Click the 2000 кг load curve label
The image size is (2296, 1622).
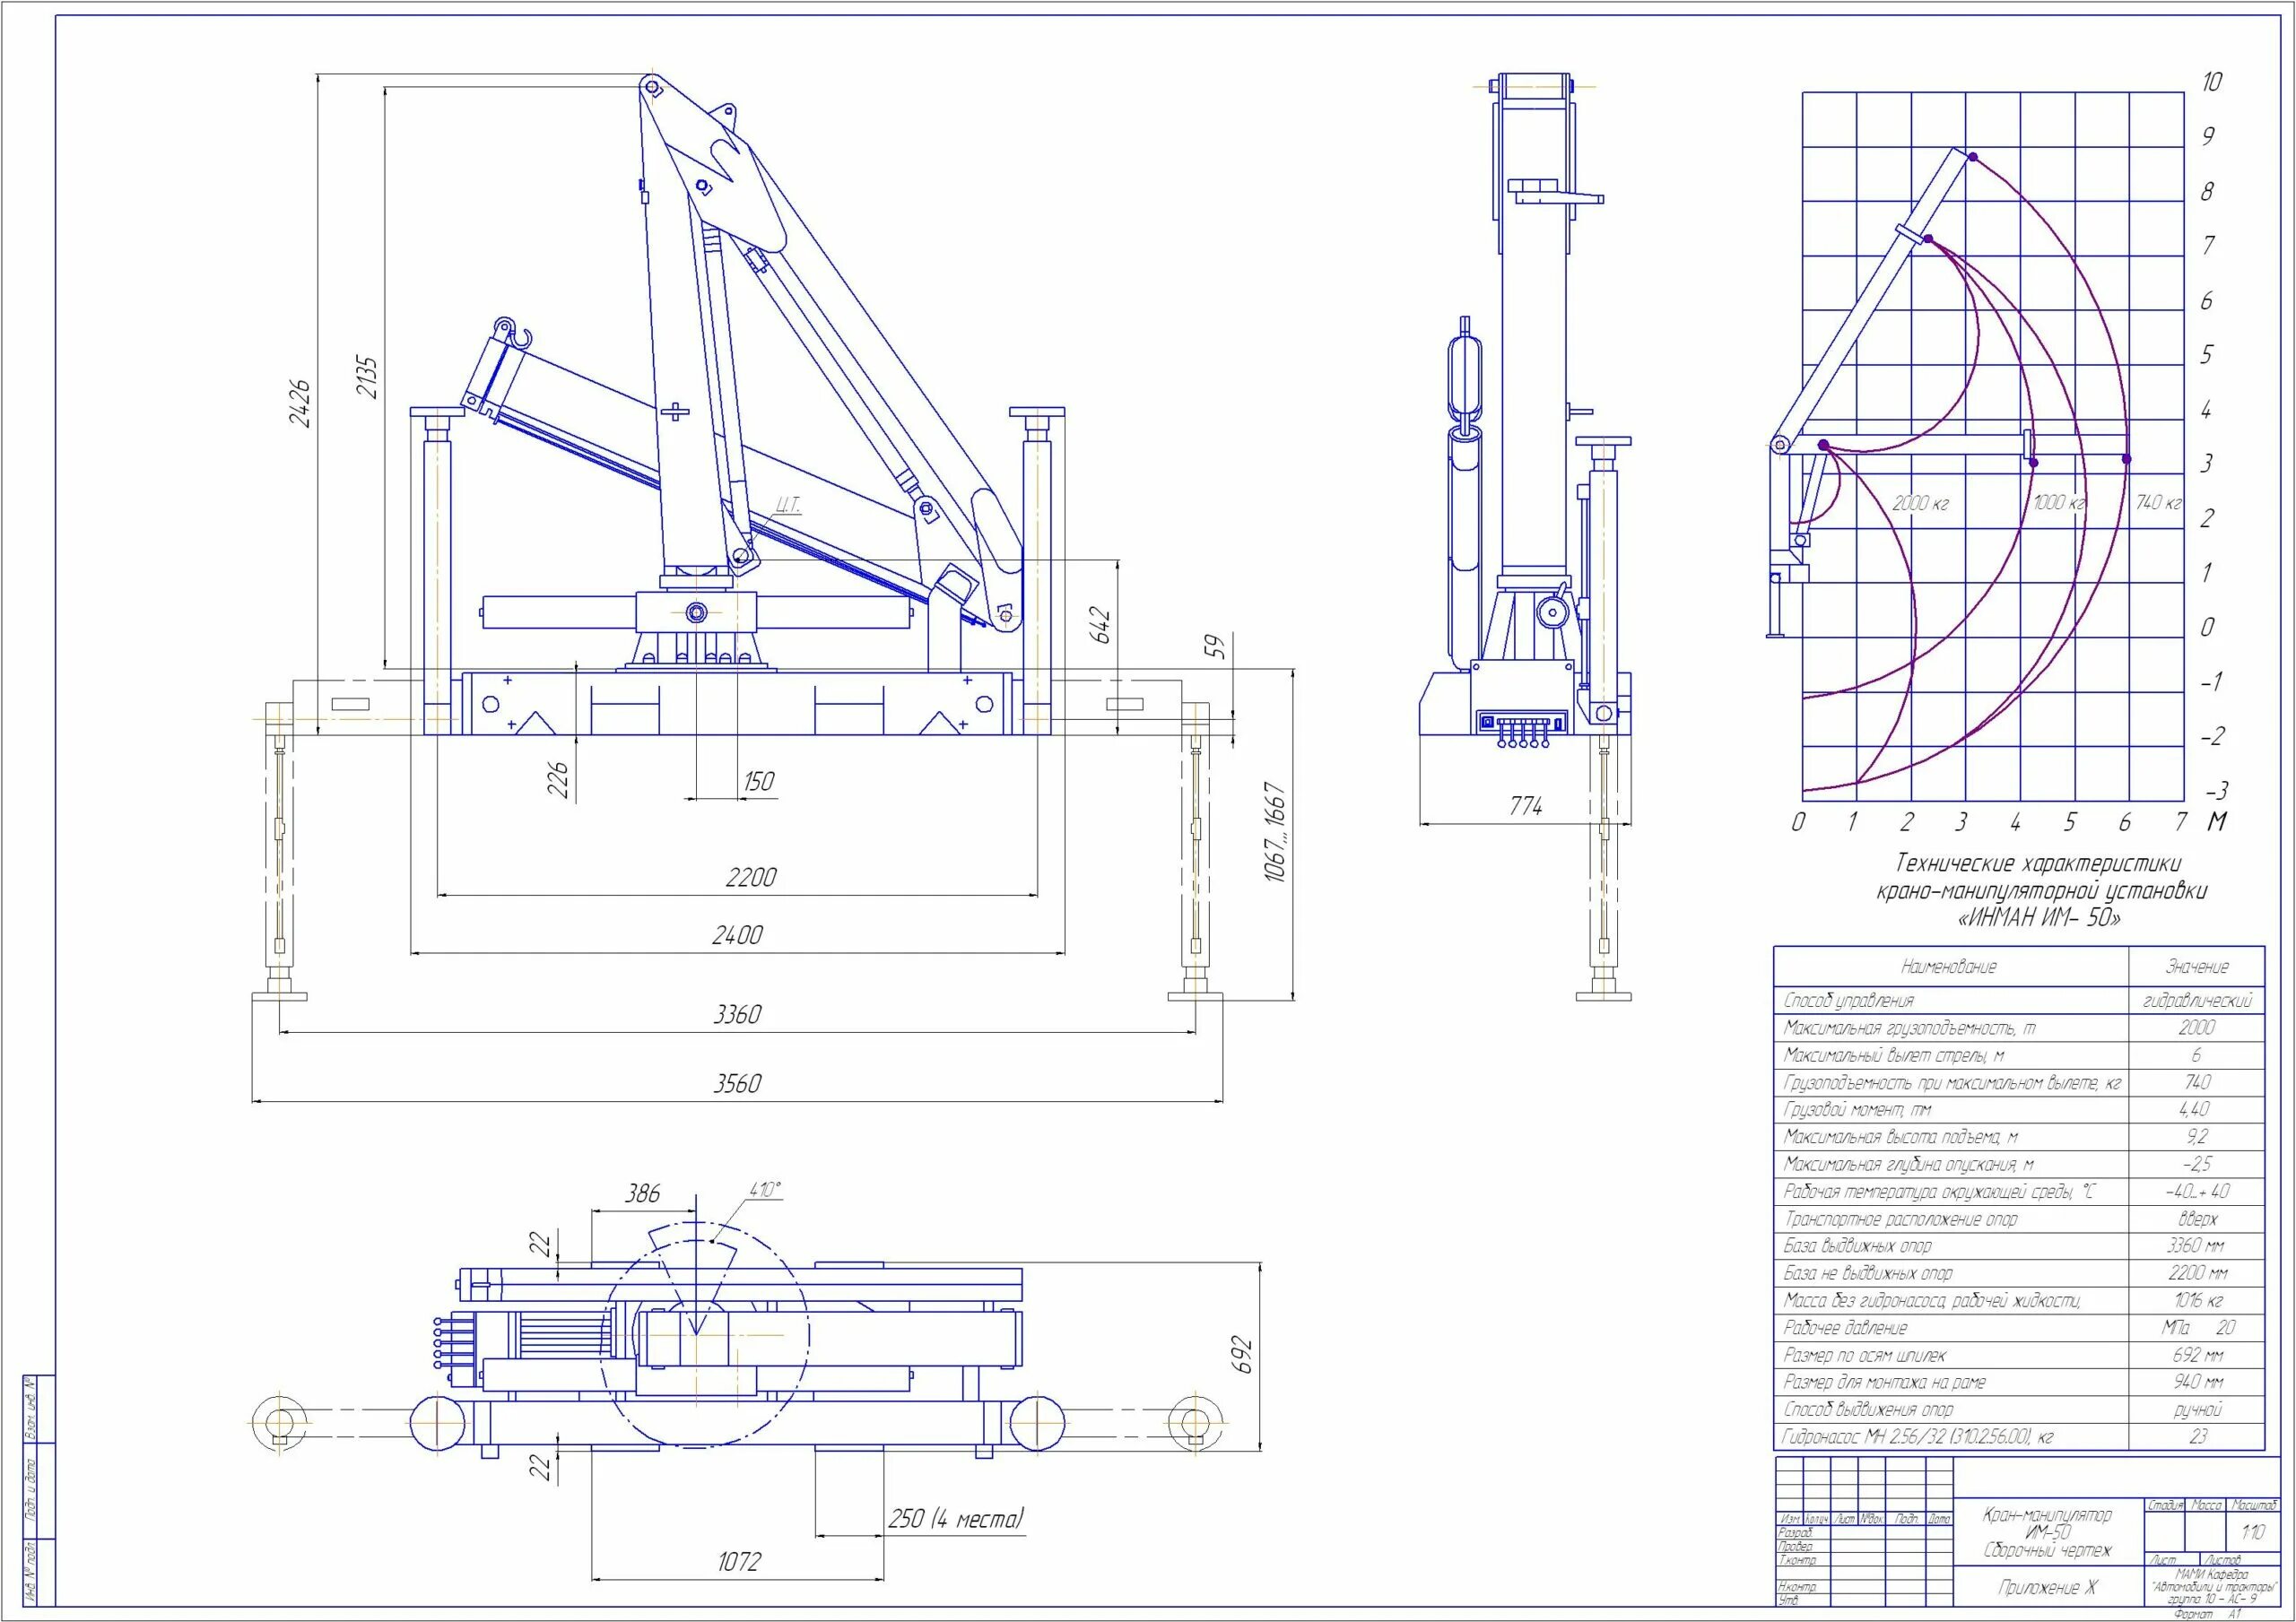point(1921,504)
